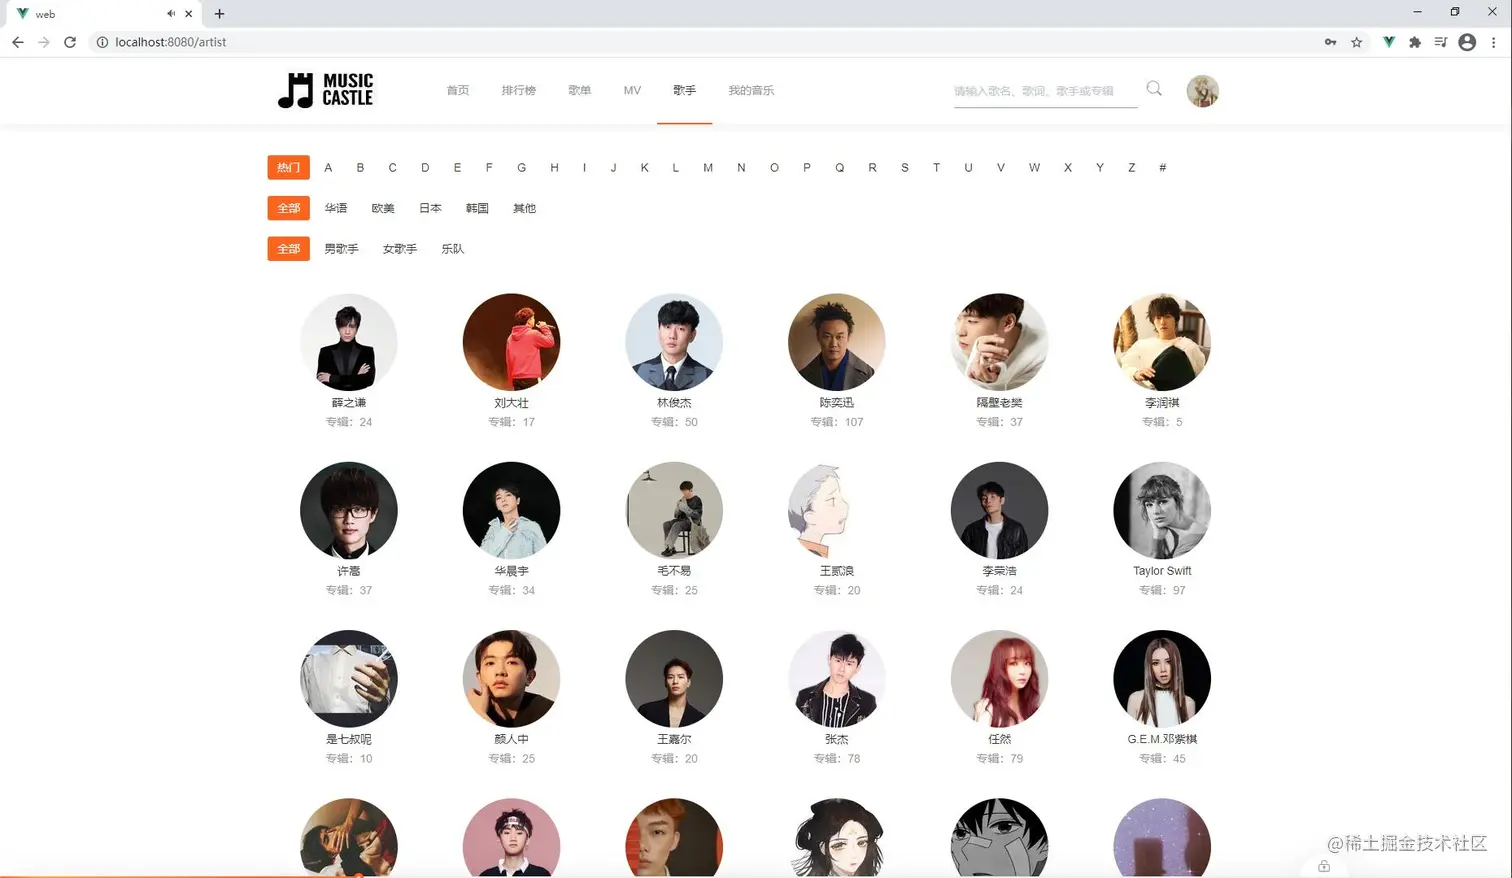This screenshot has height=878, width=1512.
Task: Open G.E.M.邓紫棋 artist photo
Action: pos(1162,679)
